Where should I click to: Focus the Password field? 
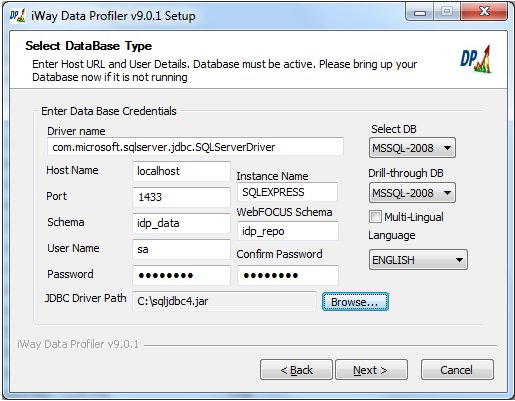click(181, 275)
